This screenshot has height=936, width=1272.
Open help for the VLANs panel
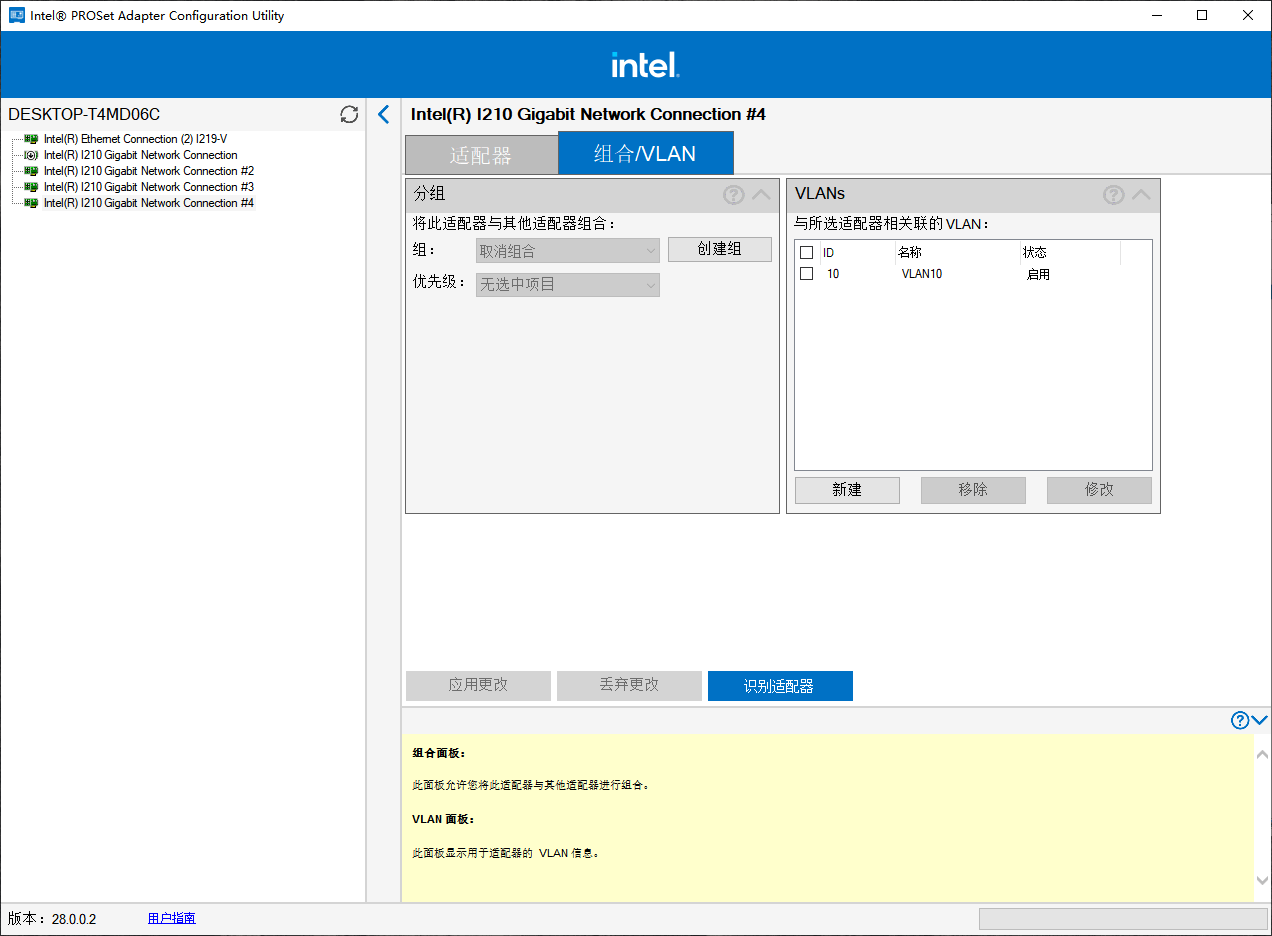[x=1114, y=195]
